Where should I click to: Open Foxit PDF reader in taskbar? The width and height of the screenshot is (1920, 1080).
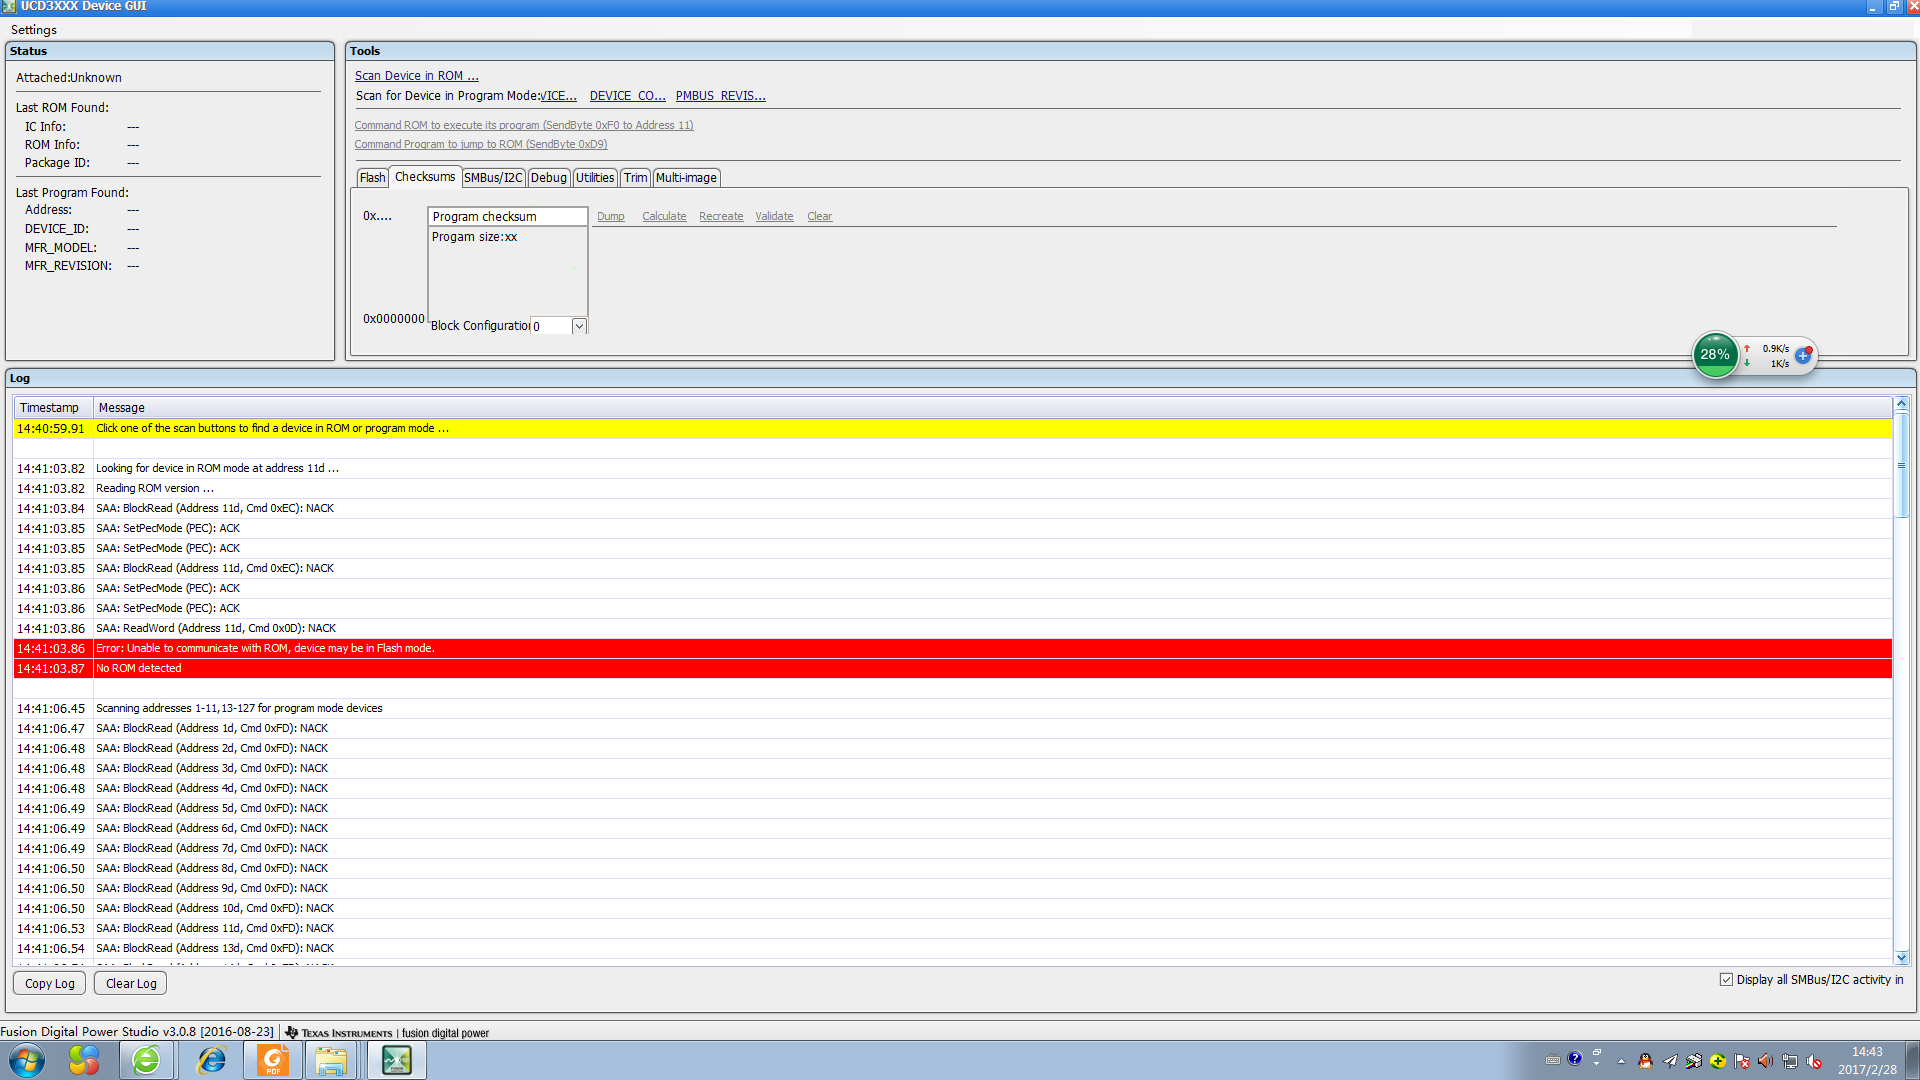(272, 1060)
